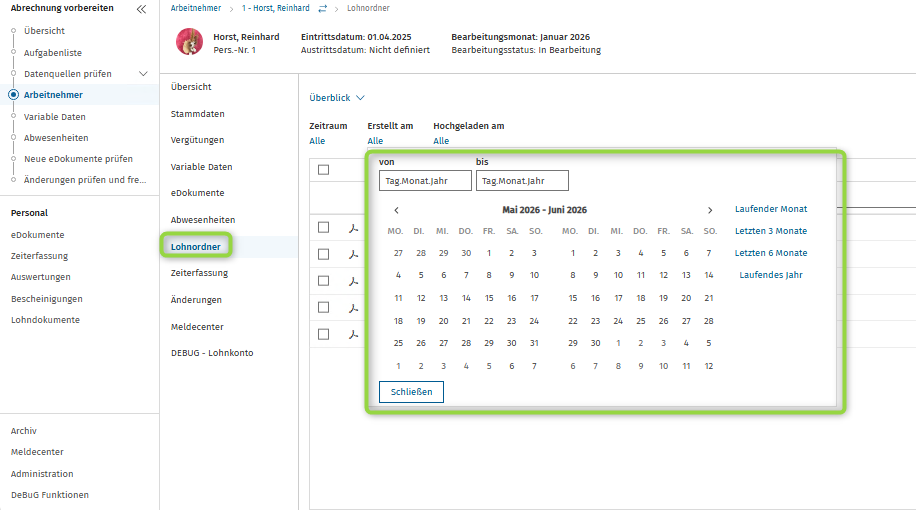Open the Stammdaten tab
916x510 pixels.
click(x=197, y=114)
